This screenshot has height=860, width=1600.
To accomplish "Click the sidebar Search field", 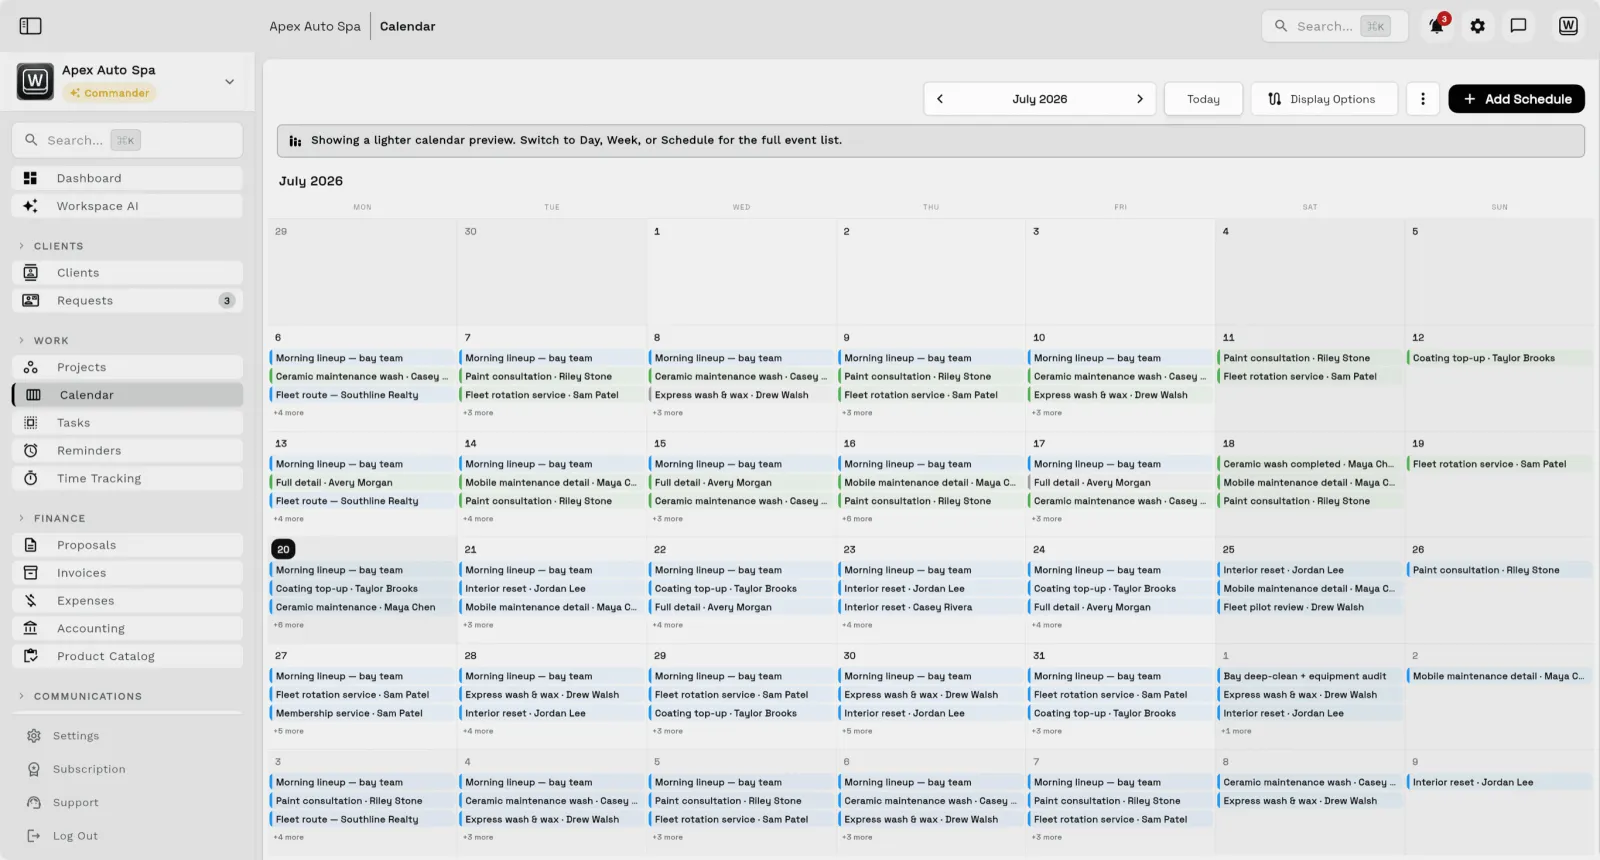I will coord(127,140).
